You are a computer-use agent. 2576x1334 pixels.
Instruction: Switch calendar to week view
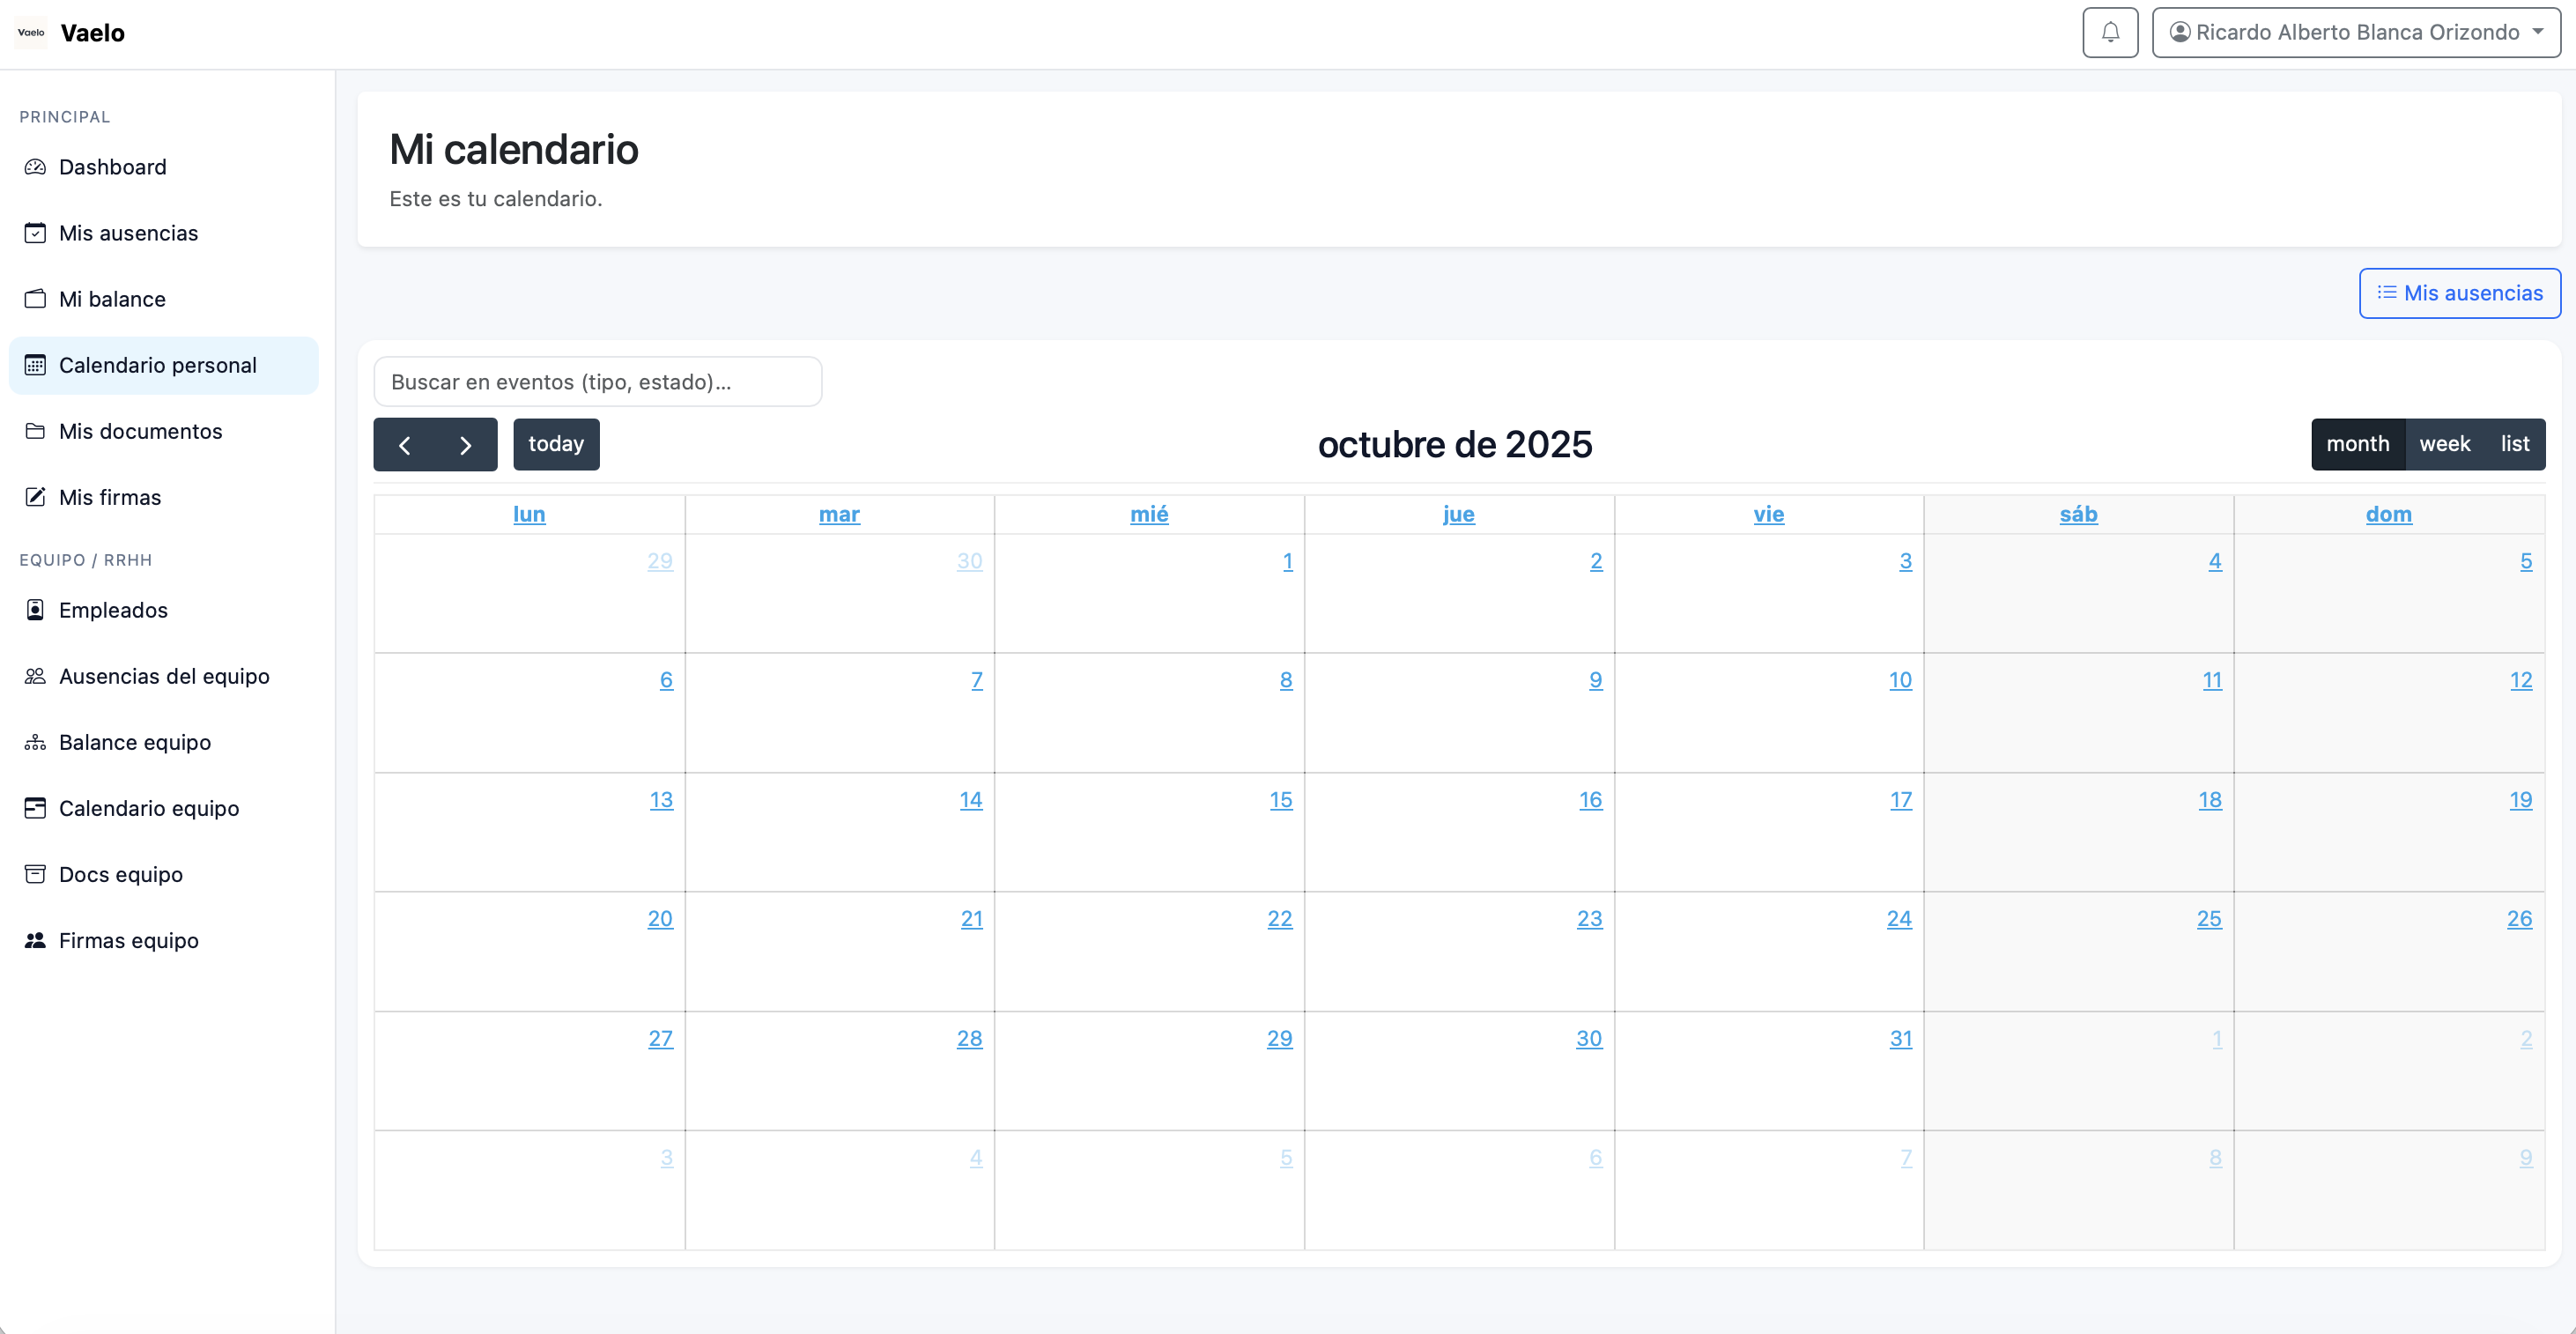pos(2444,443)
